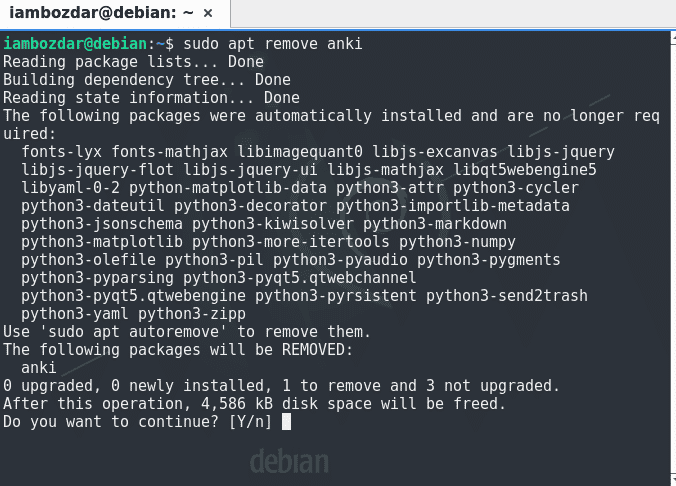Viewport: 676px width, 486px height.
Task: Click the blinking cursor after [Y/n]
Action: [286, 422]
